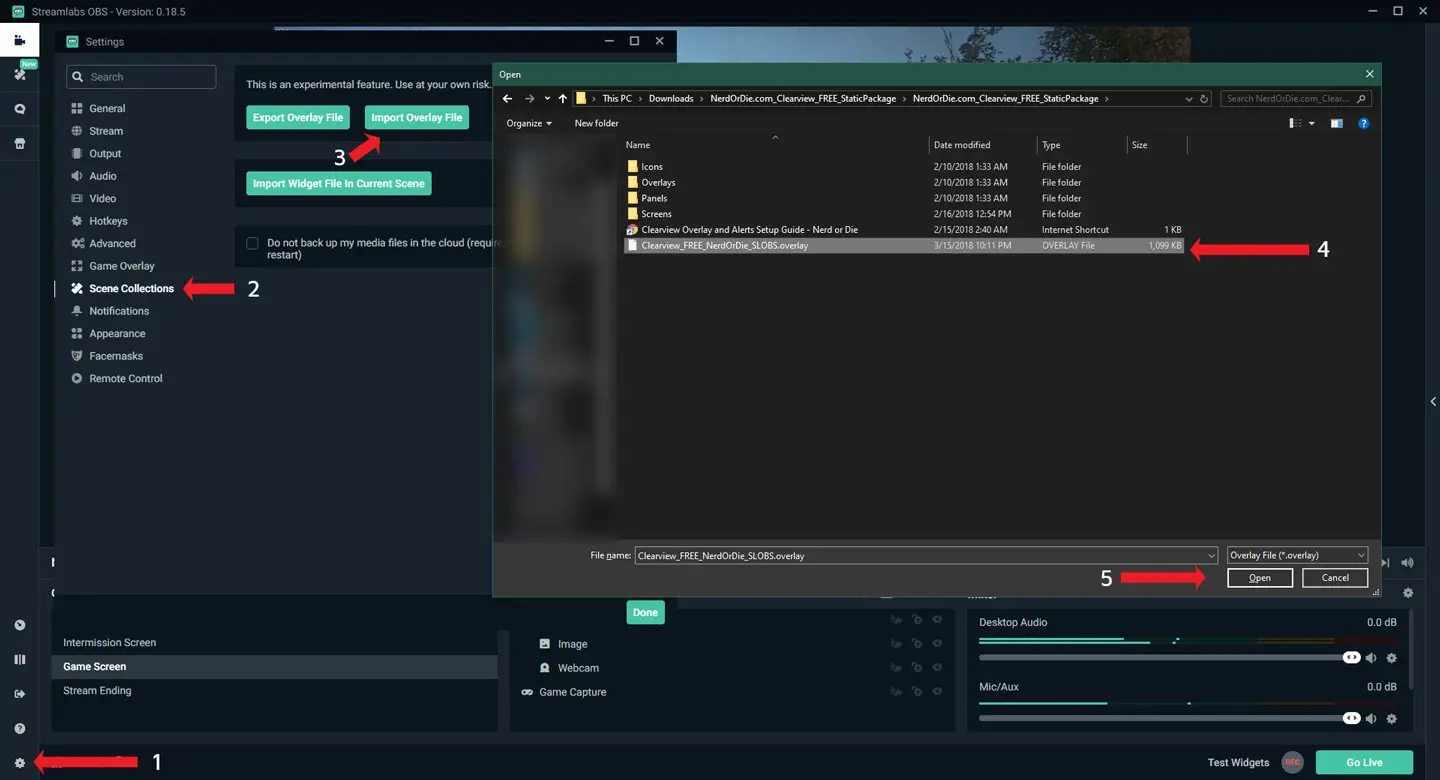Expand the right-side chat panel arrow
This screenshot has width=1440, height=780.
click(1433, 401)
